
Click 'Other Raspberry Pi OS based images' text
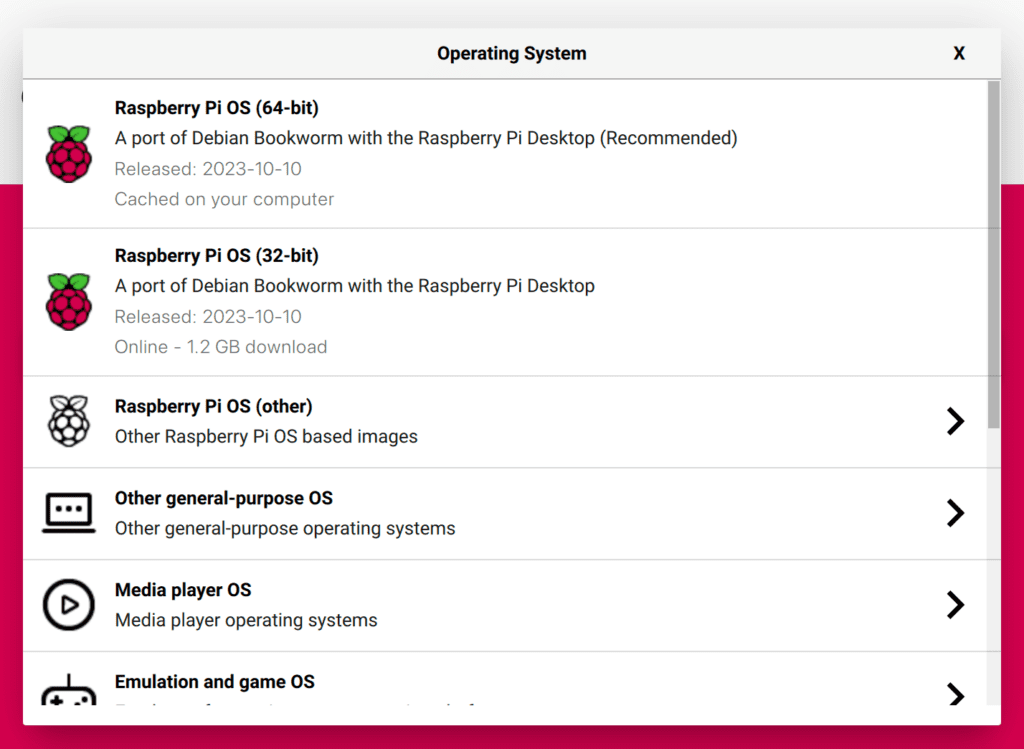(x=266, y=436)
